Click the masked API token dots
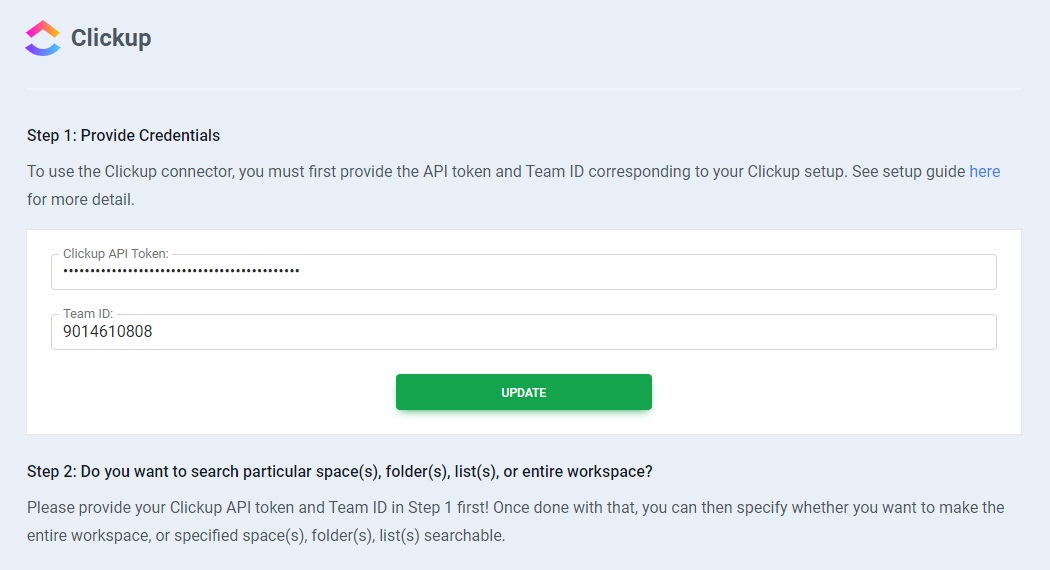Image resolution: width=1050 pixels, height=570 pixels. [181, 271]
